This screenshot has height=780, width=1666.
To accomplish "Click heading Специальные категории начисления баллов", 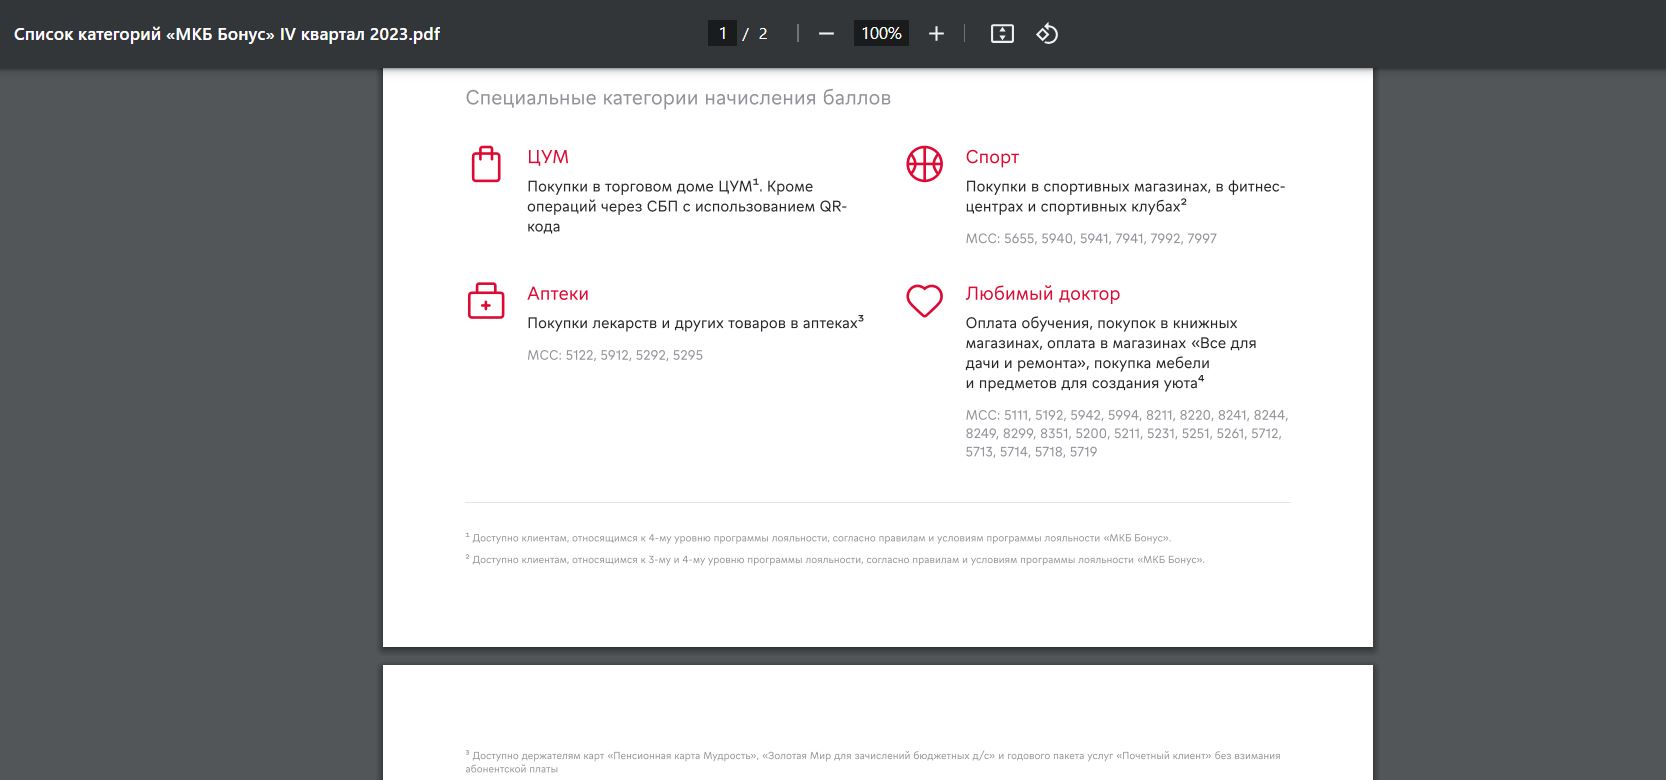I will pyautogui.click(x=678, y=98).
